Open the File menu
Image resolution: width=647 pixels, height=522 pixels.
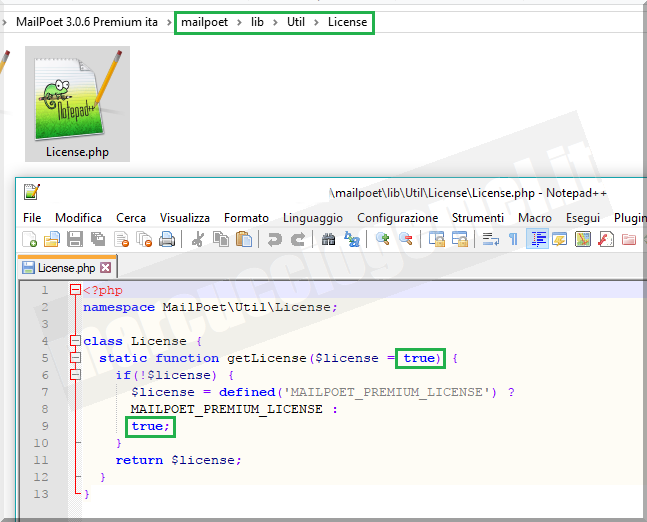pyautogui.click(x=32, y=217)
